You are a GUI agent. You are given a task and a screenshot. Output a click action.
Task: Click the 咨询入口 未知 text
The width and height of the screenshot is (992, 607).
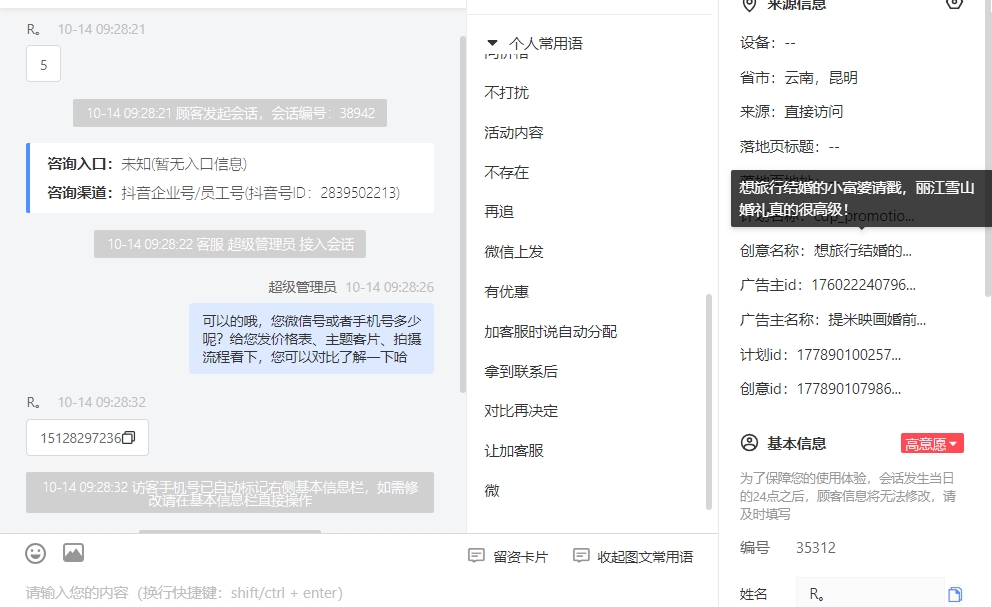184,164
